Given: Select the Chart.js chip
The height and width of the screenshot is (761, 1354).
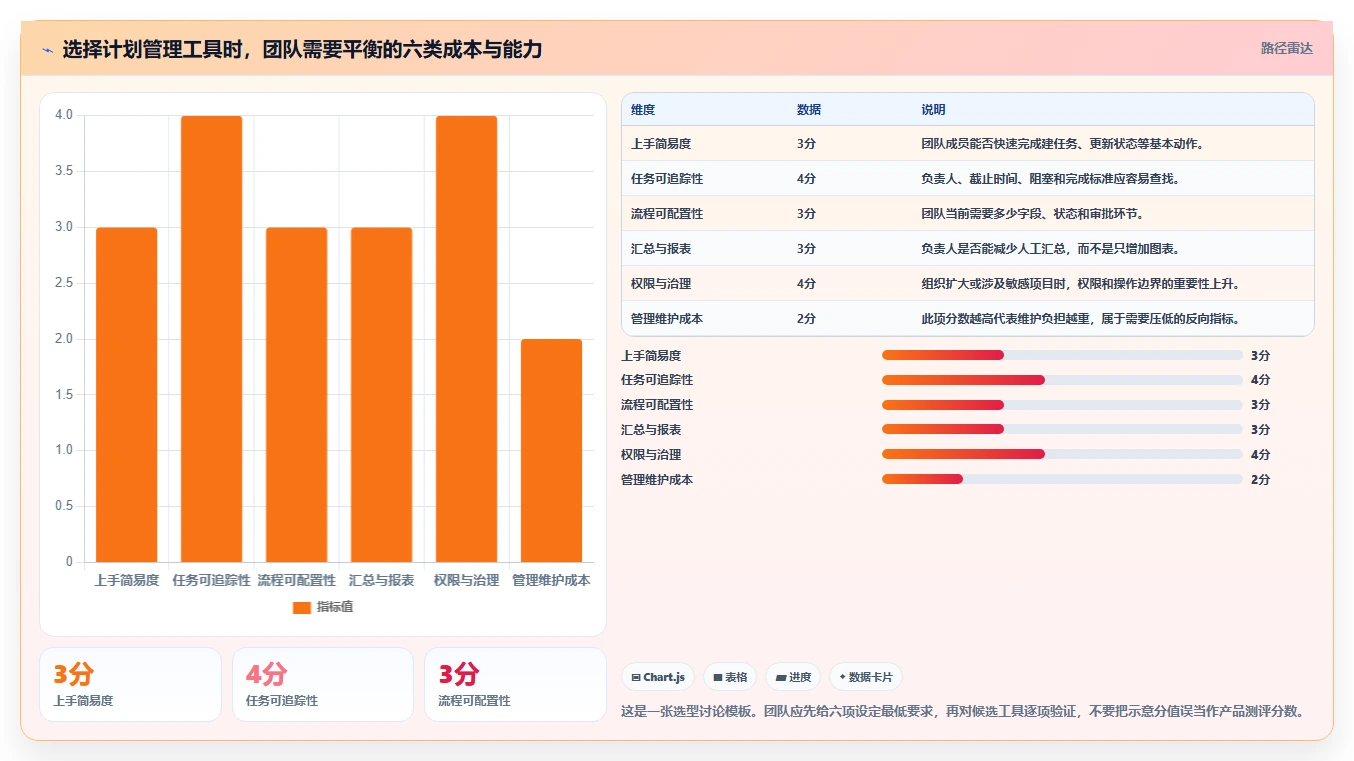Looking at the screenshot, I should point(658,677).
